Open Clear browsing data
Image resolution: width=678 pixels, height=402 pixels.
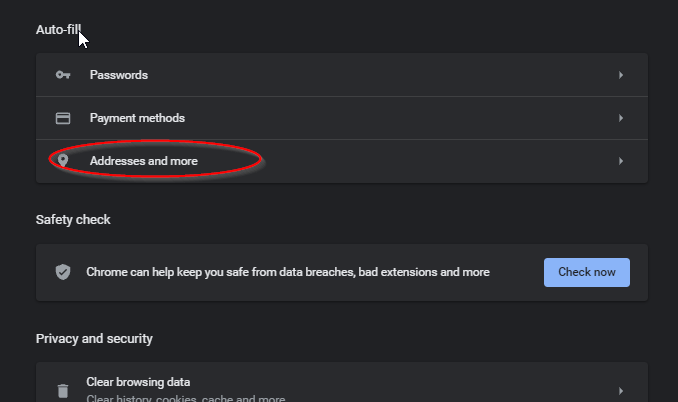tap(342, 384)
